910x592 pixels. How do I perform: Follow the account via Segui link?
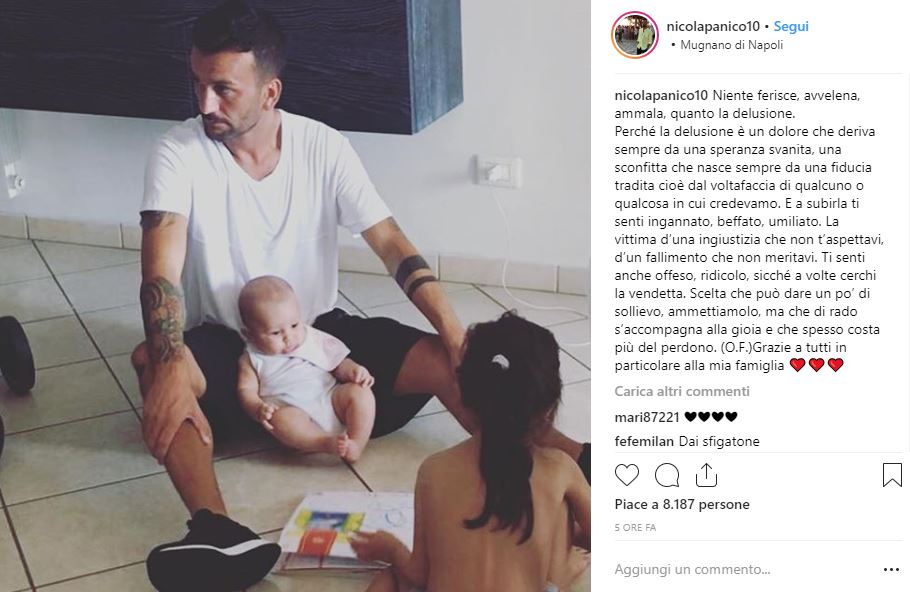click(x=791, y=26)
